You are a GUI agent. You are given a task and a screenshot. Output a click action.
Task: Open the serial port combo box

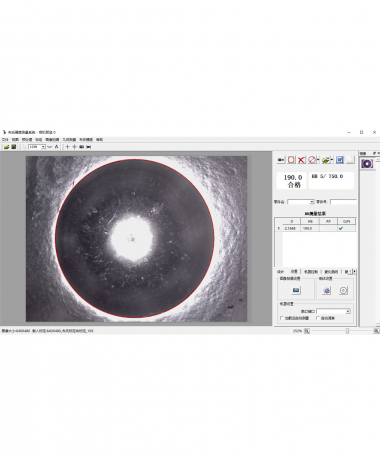(x=333, y=311)
